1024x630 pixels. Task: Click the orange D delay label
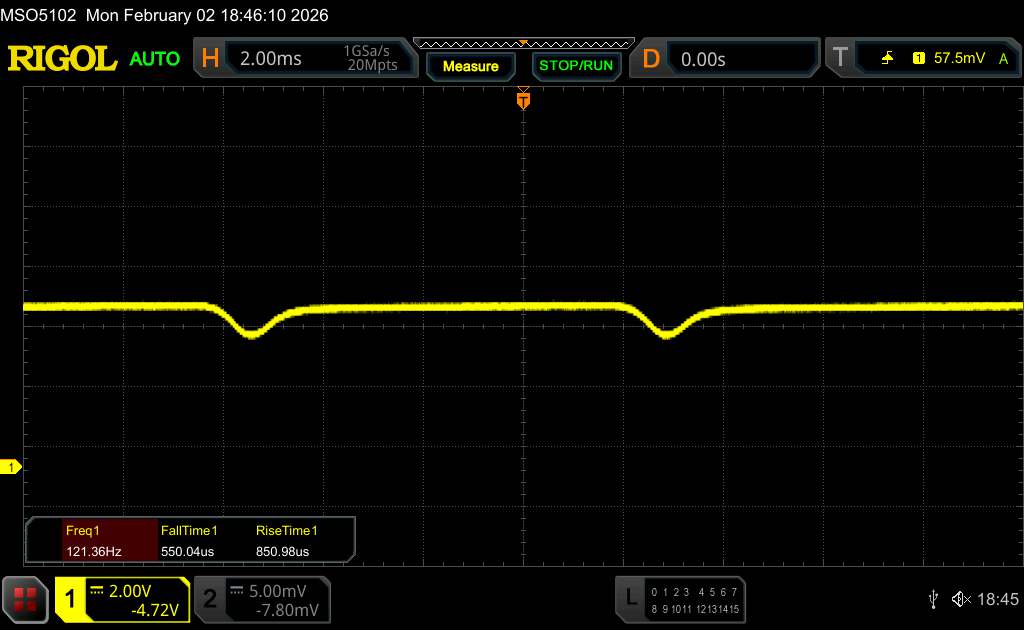click(x=651, y=59)
